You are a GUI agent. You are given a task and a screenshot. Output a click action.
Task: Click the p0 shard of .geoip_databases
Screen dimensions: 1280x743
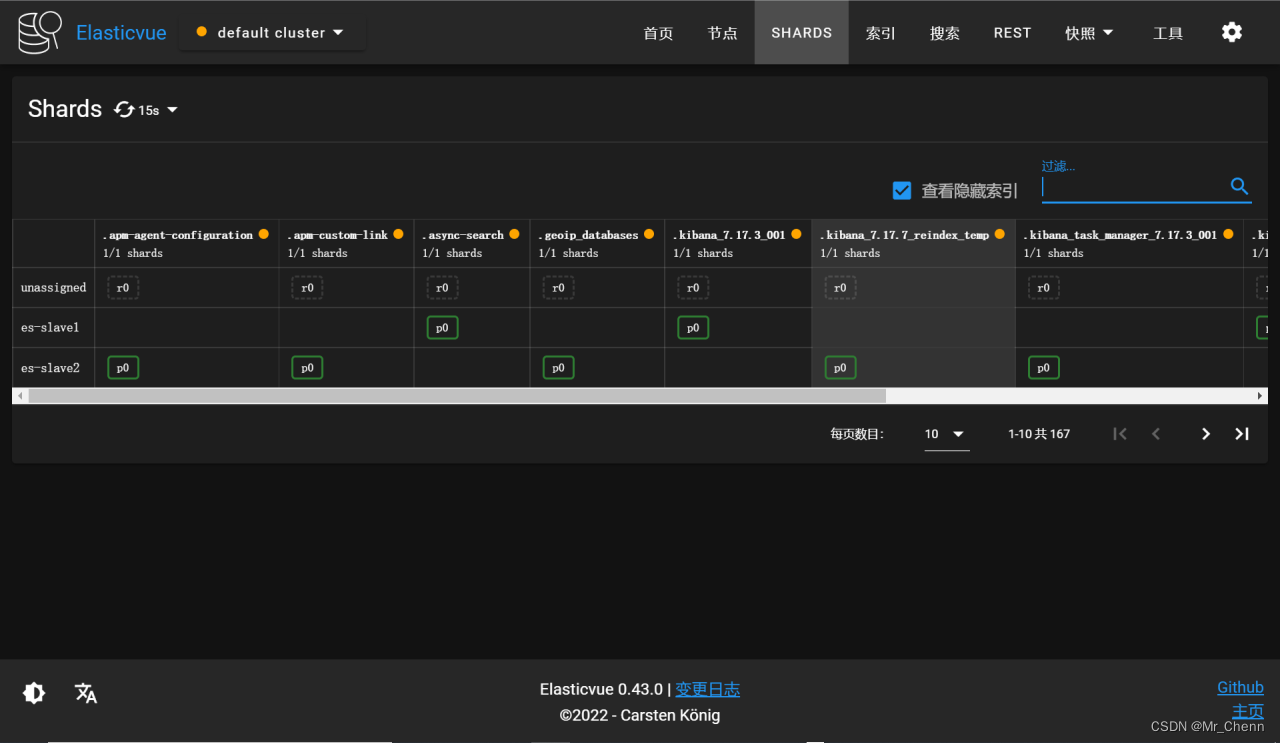coord(558,368)
